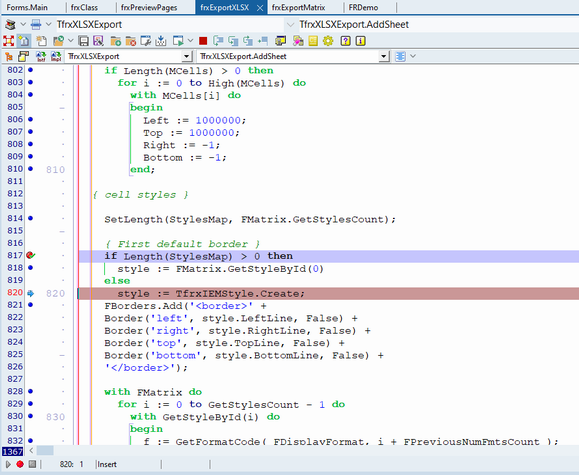Toggle breakpoint dot on line 814
Screen dimensions: 579x475
(x=31, y=218)
